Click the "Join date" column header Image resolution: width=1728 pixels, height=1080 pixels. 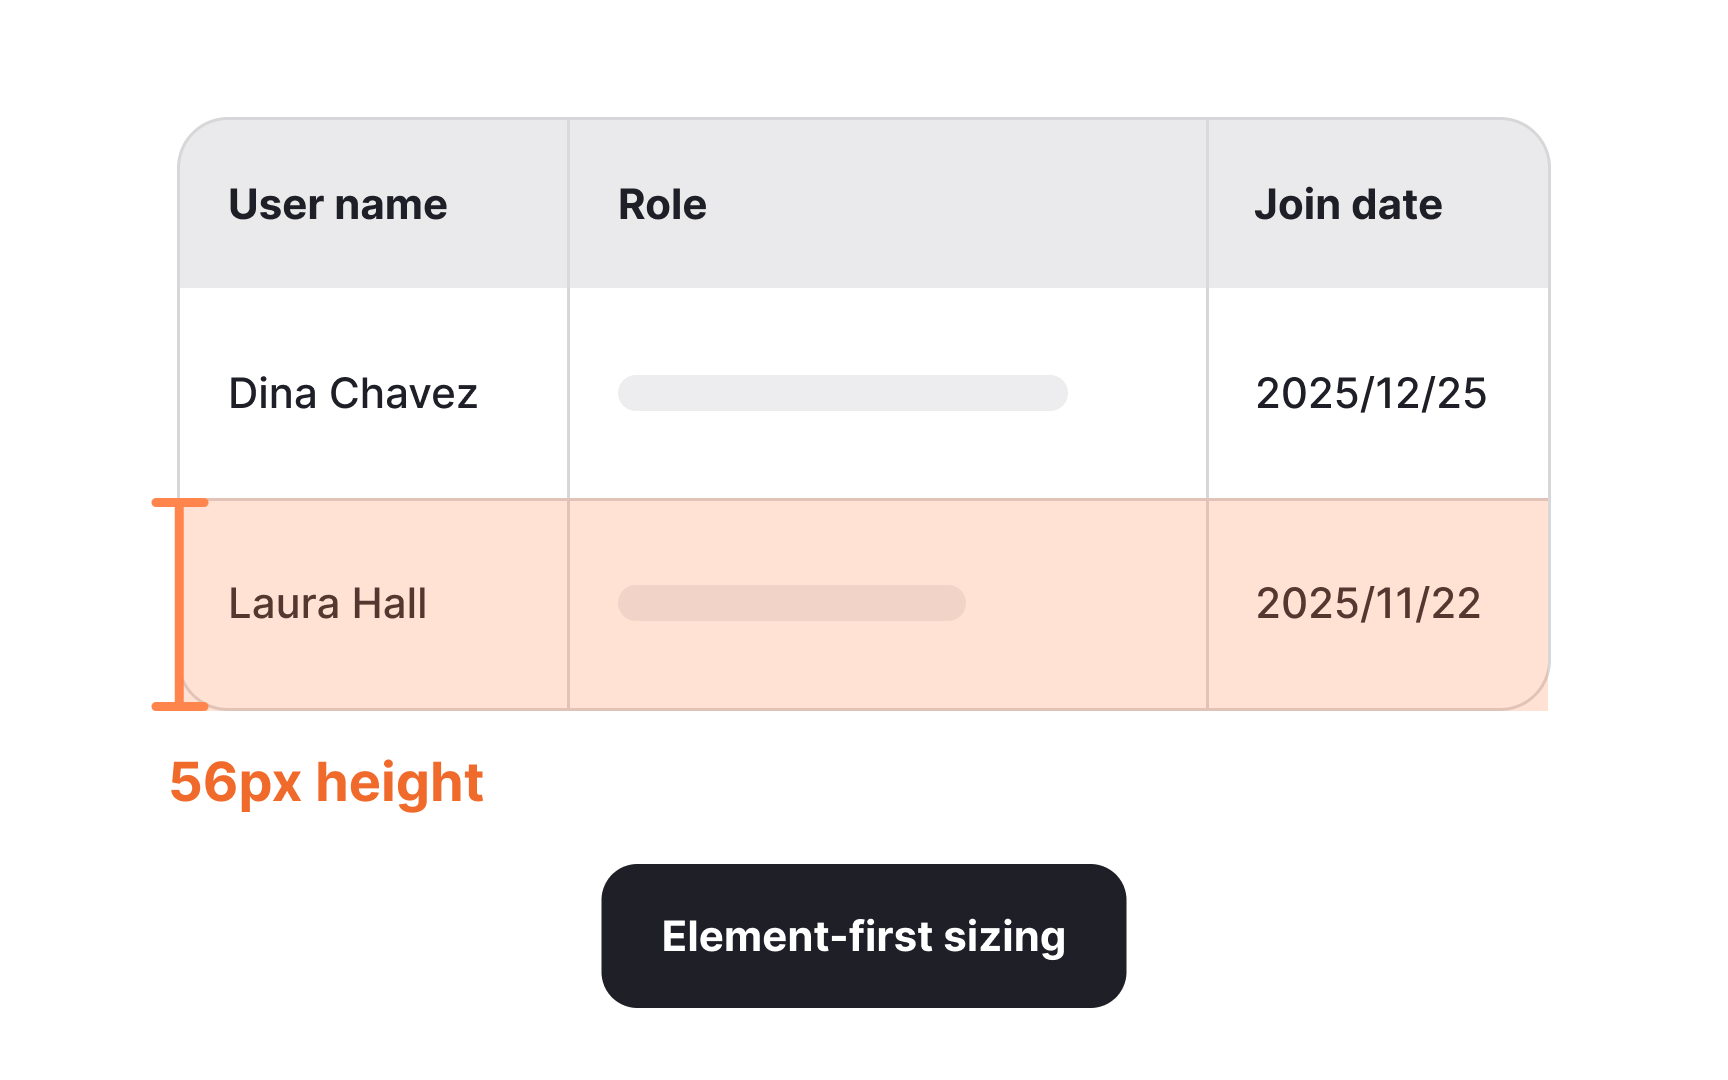pos(1347,205)
